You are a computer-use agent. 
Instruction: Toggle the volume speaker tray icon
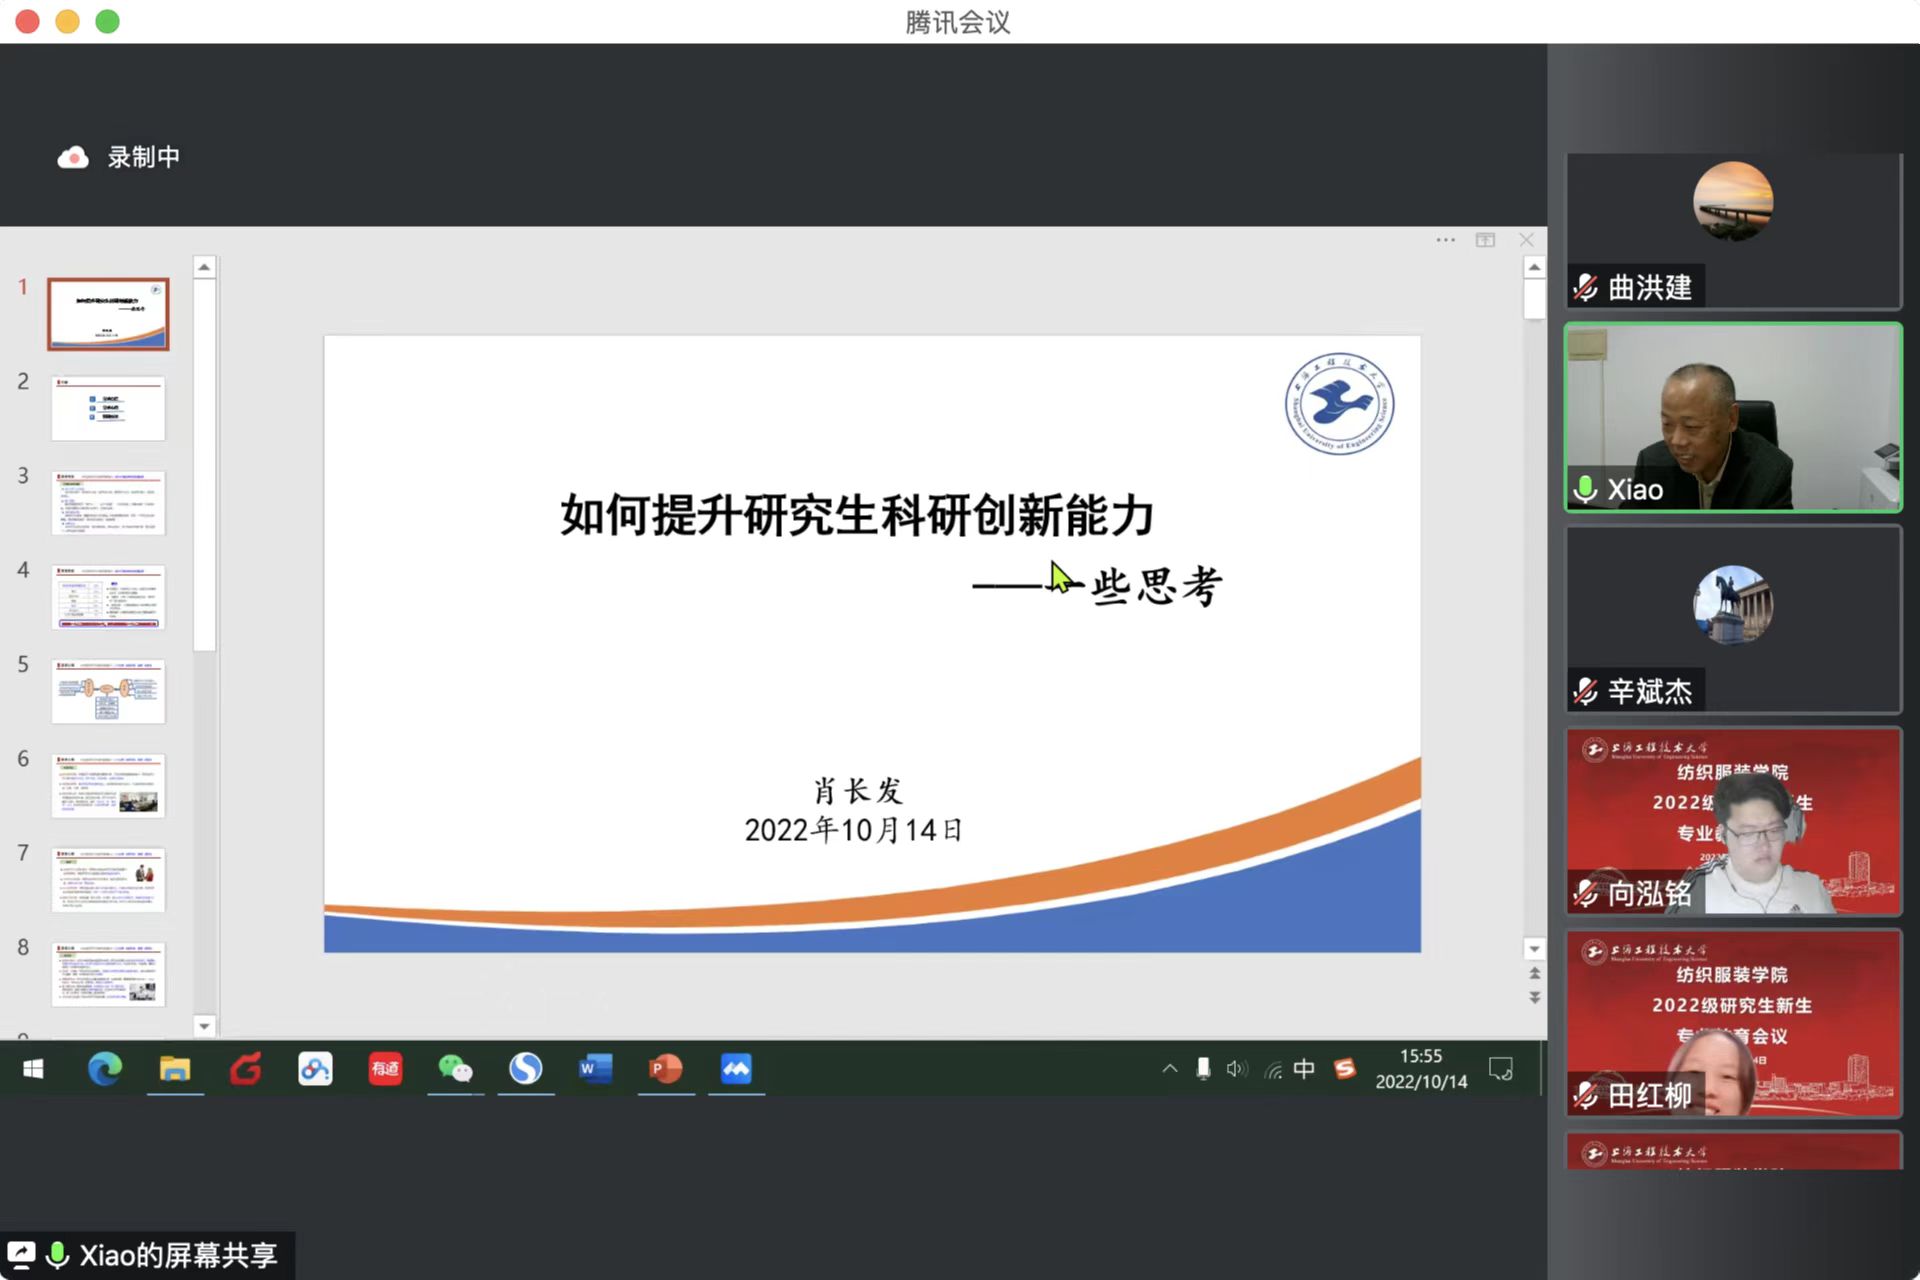coord(1237,1069)
